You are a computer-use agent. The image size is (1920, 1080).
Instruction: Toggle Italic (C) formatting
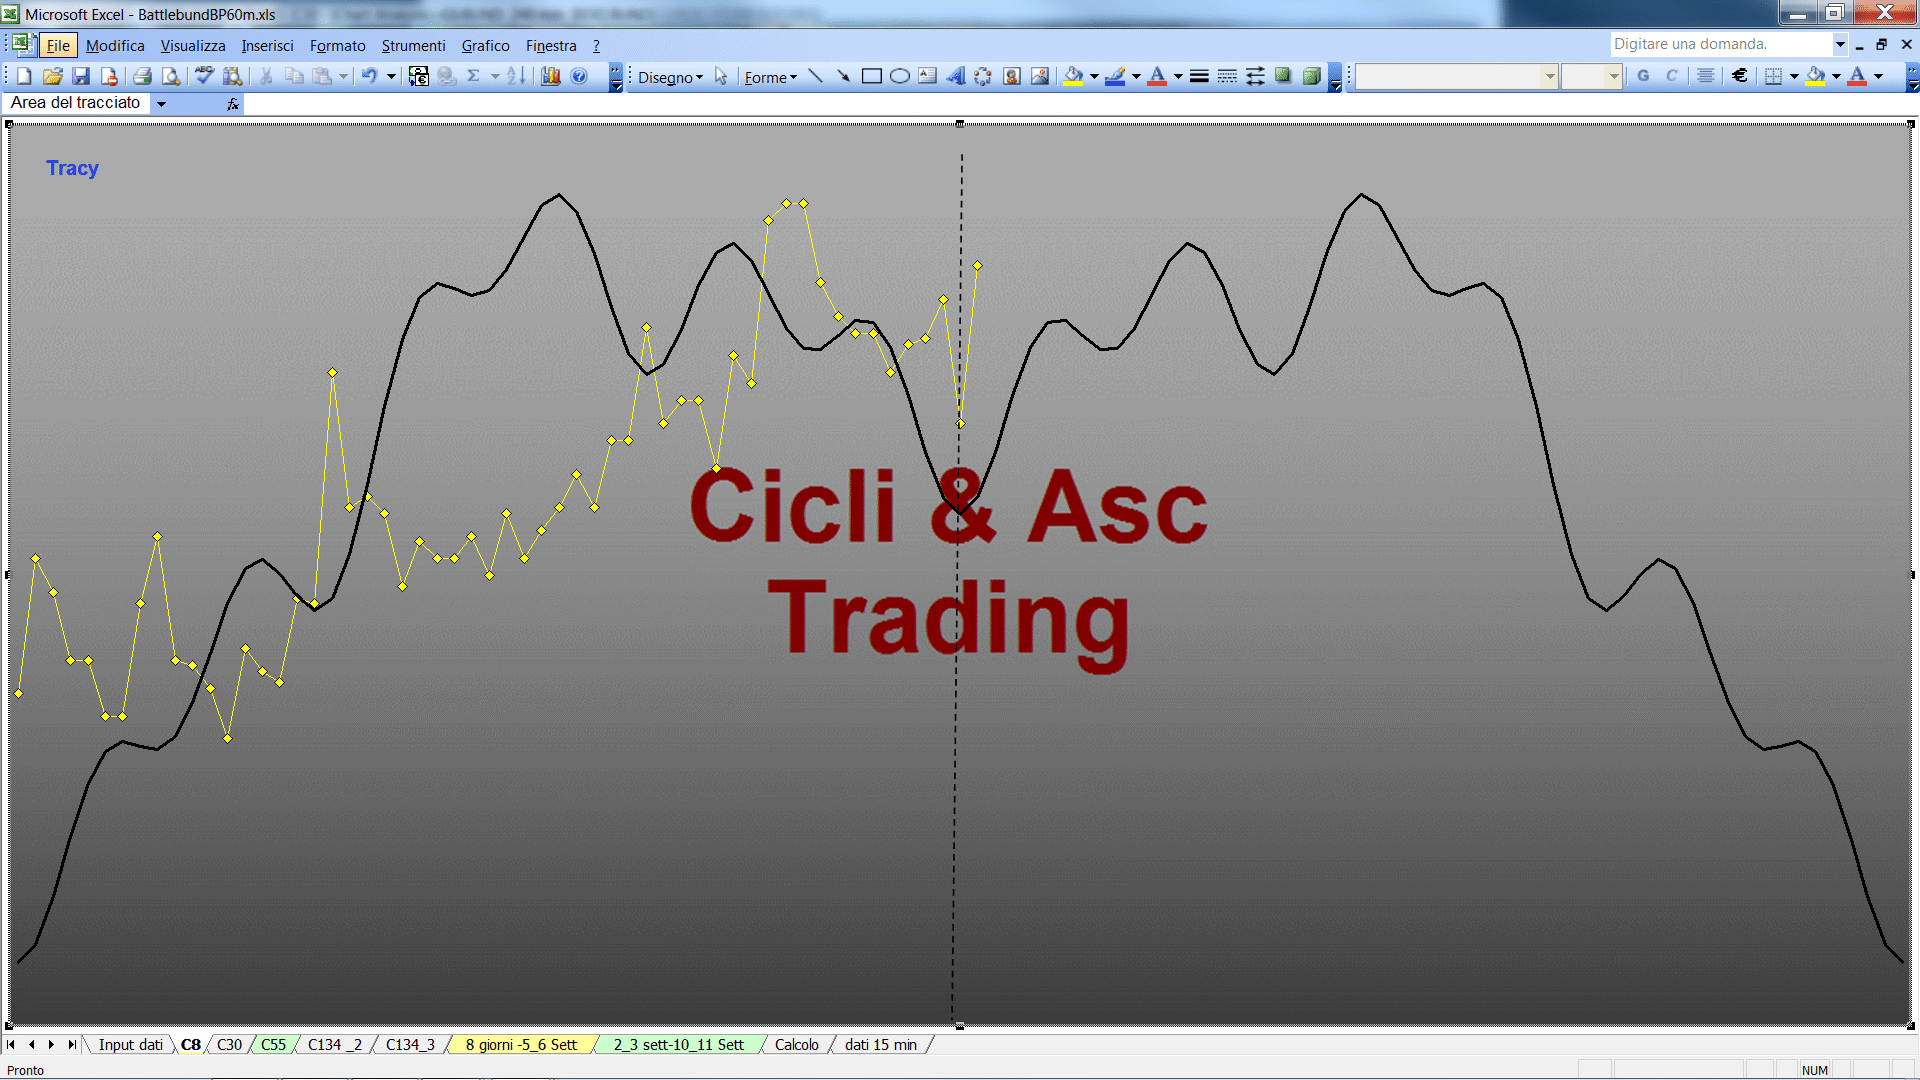coord(1671,76)
